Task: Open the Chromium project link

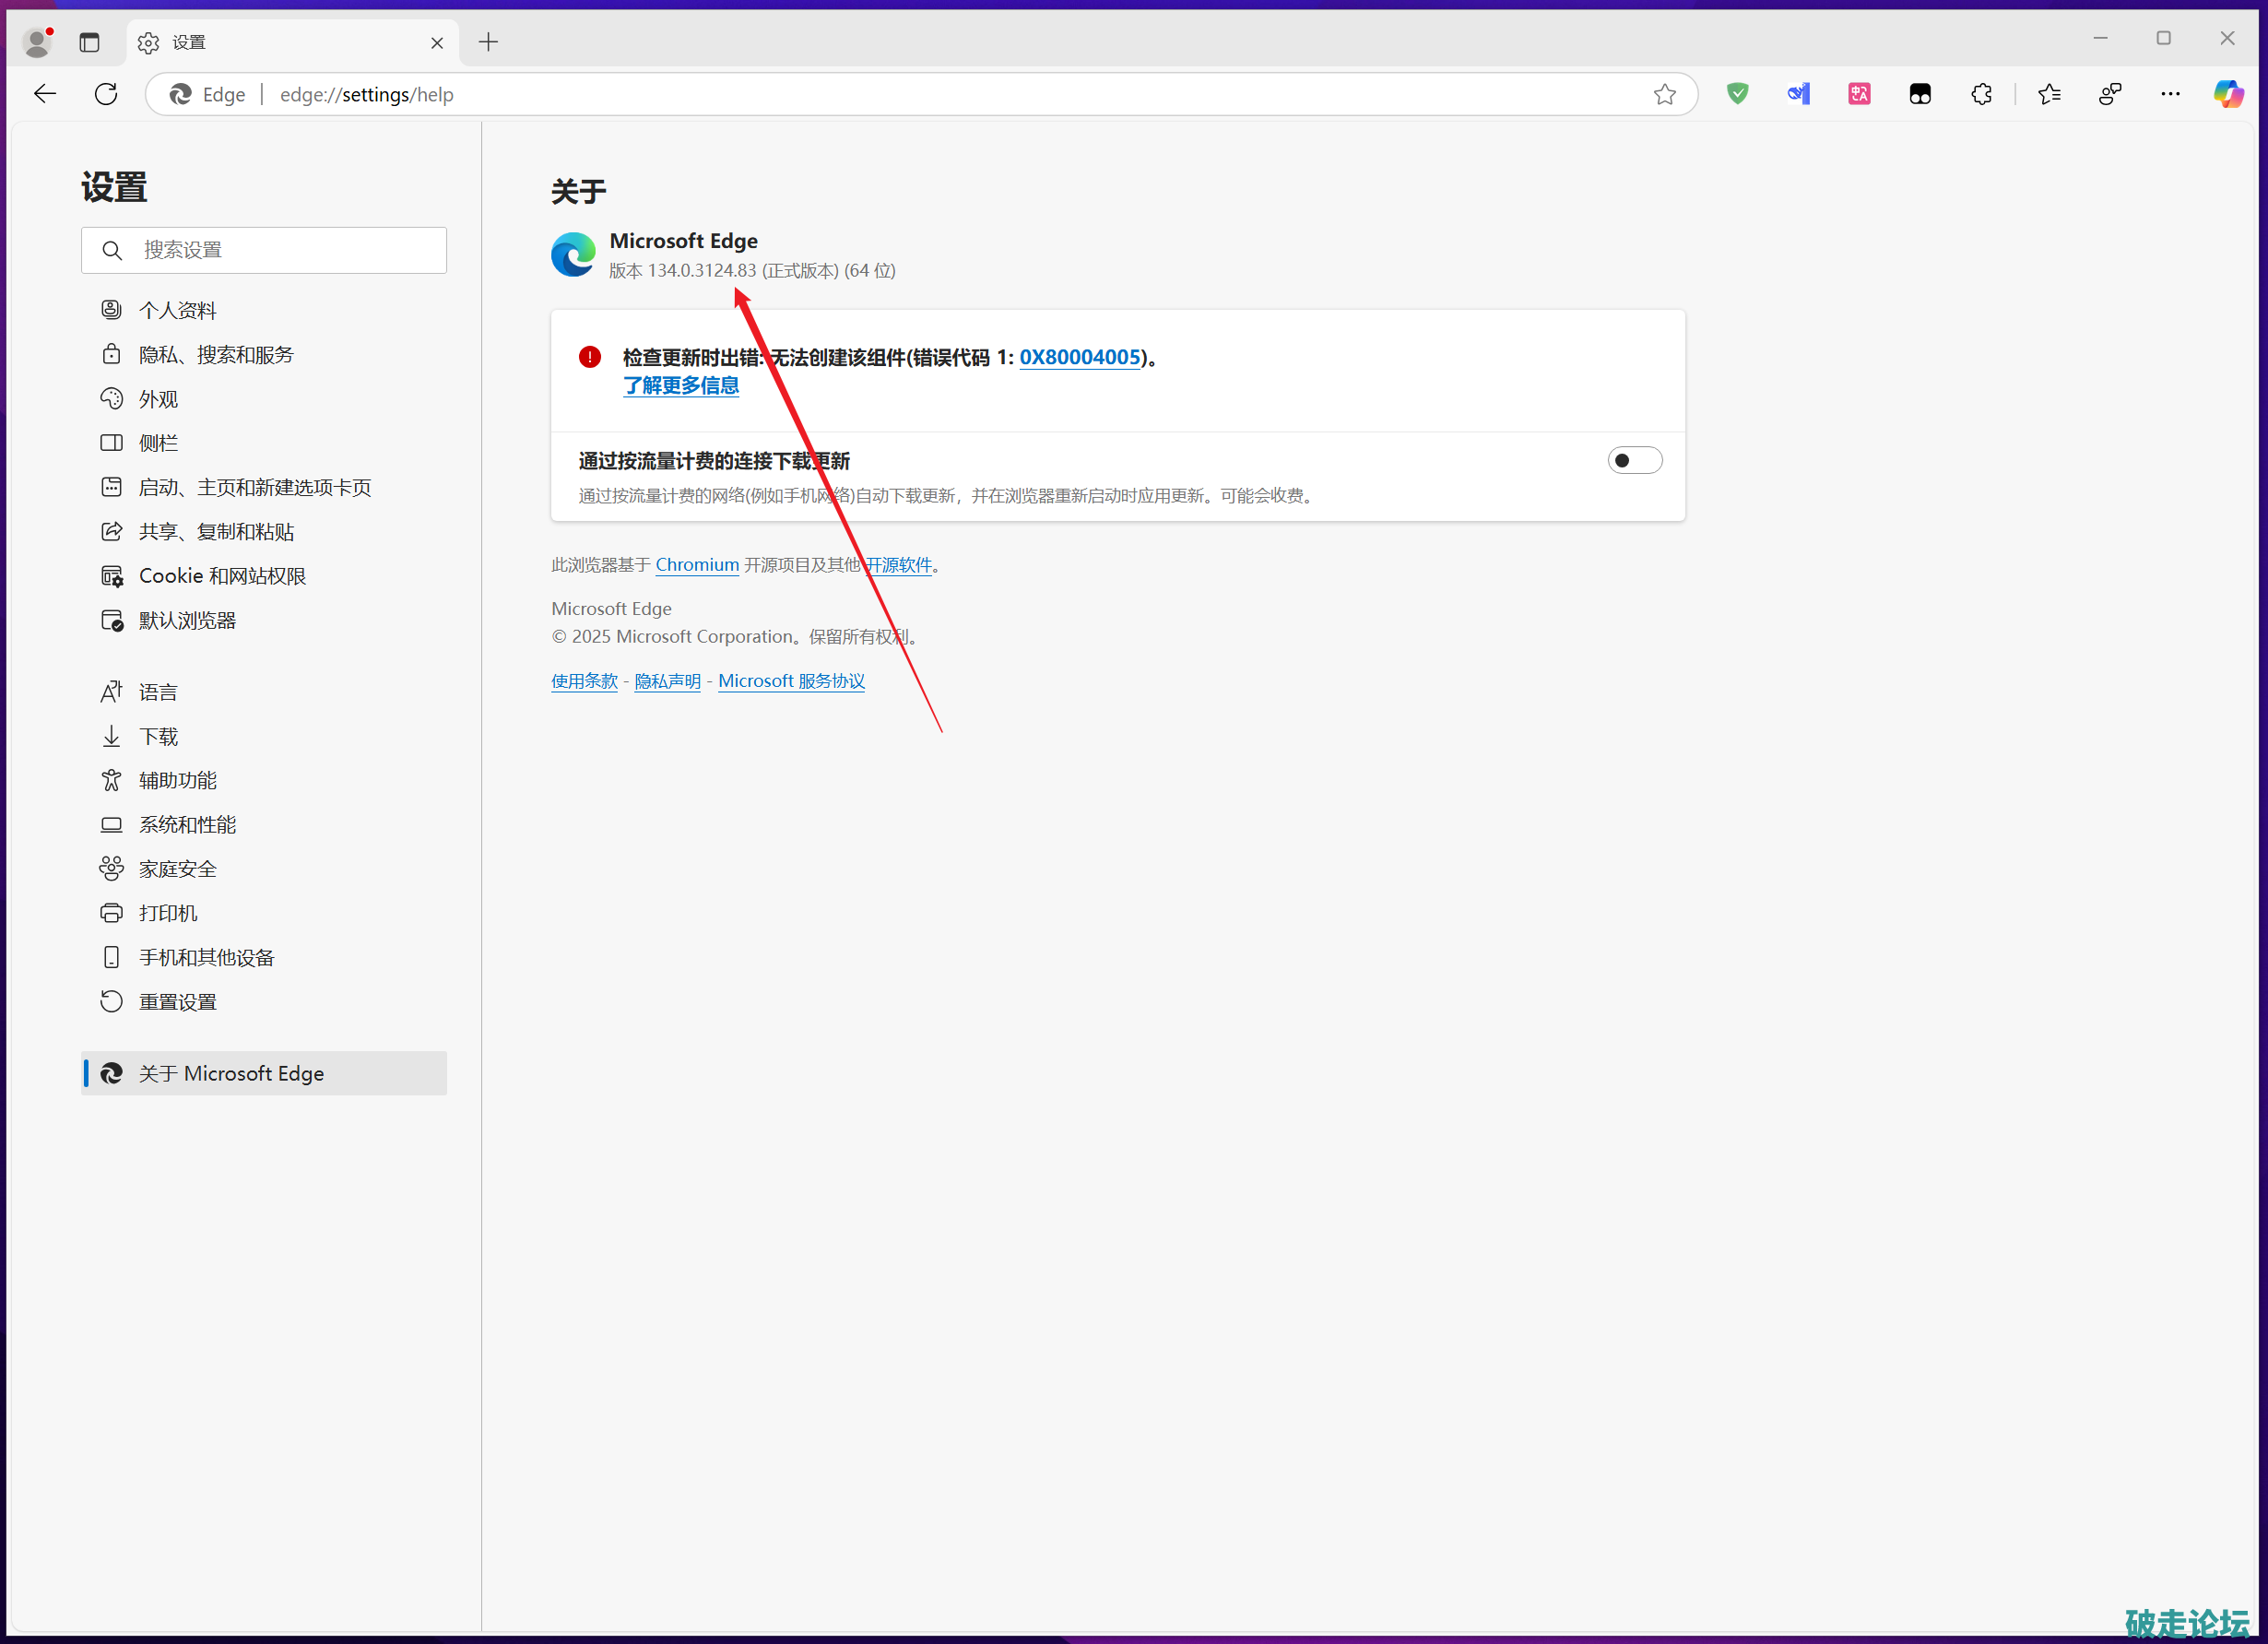Action: 697,565
